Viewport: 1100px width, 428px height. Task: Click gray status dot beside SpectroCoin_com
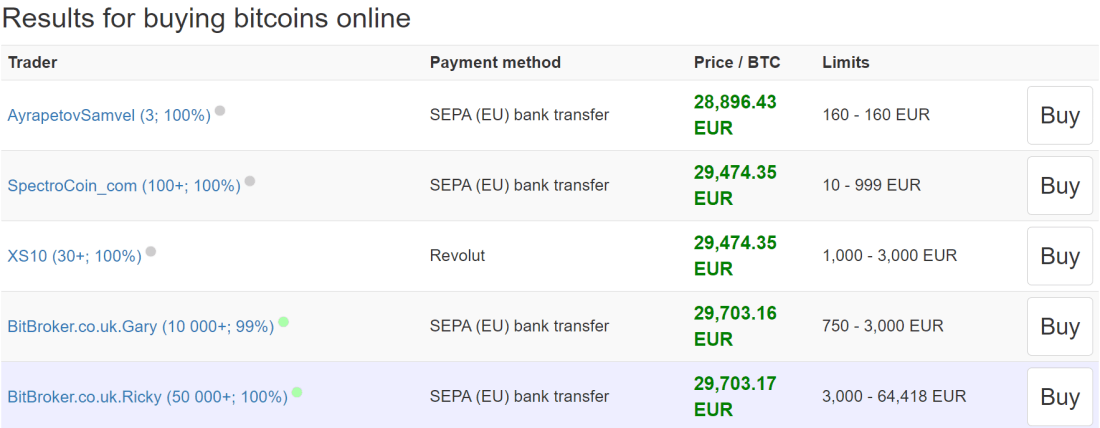click(x=250, y=181)
